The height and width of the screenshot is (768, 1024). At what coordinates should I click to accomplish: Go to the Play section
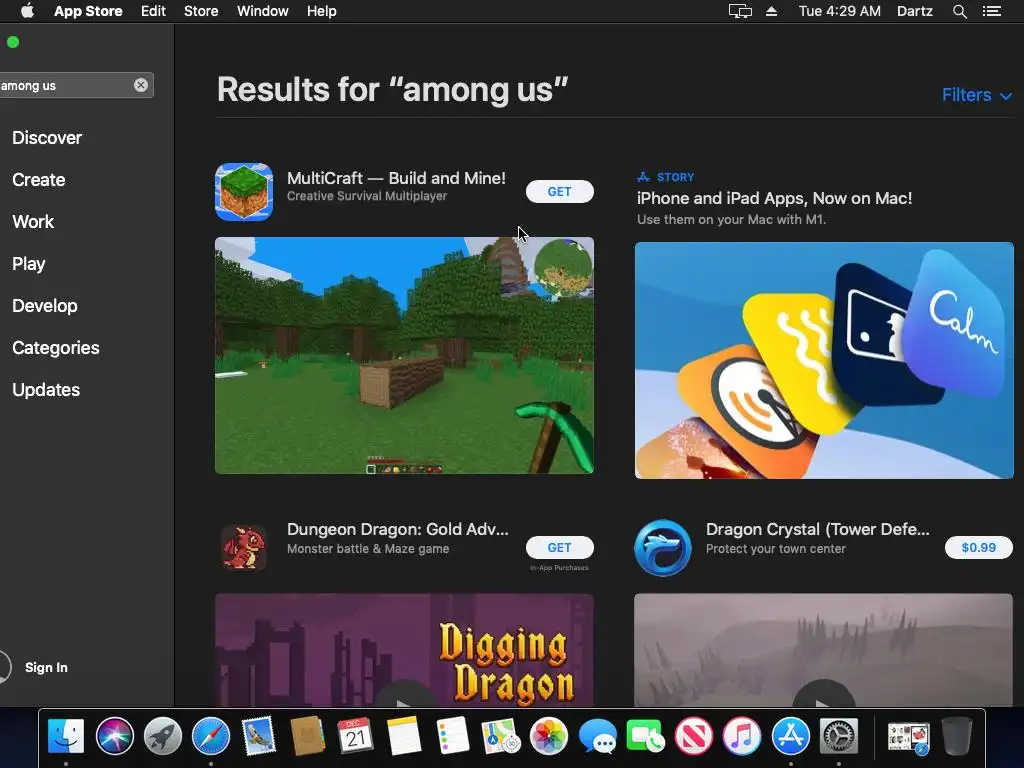coord(29,264)
